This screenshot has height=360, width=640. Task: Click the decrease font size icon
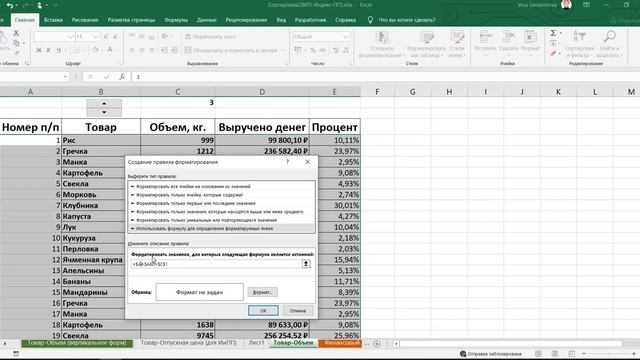click(x=116, y=37)
